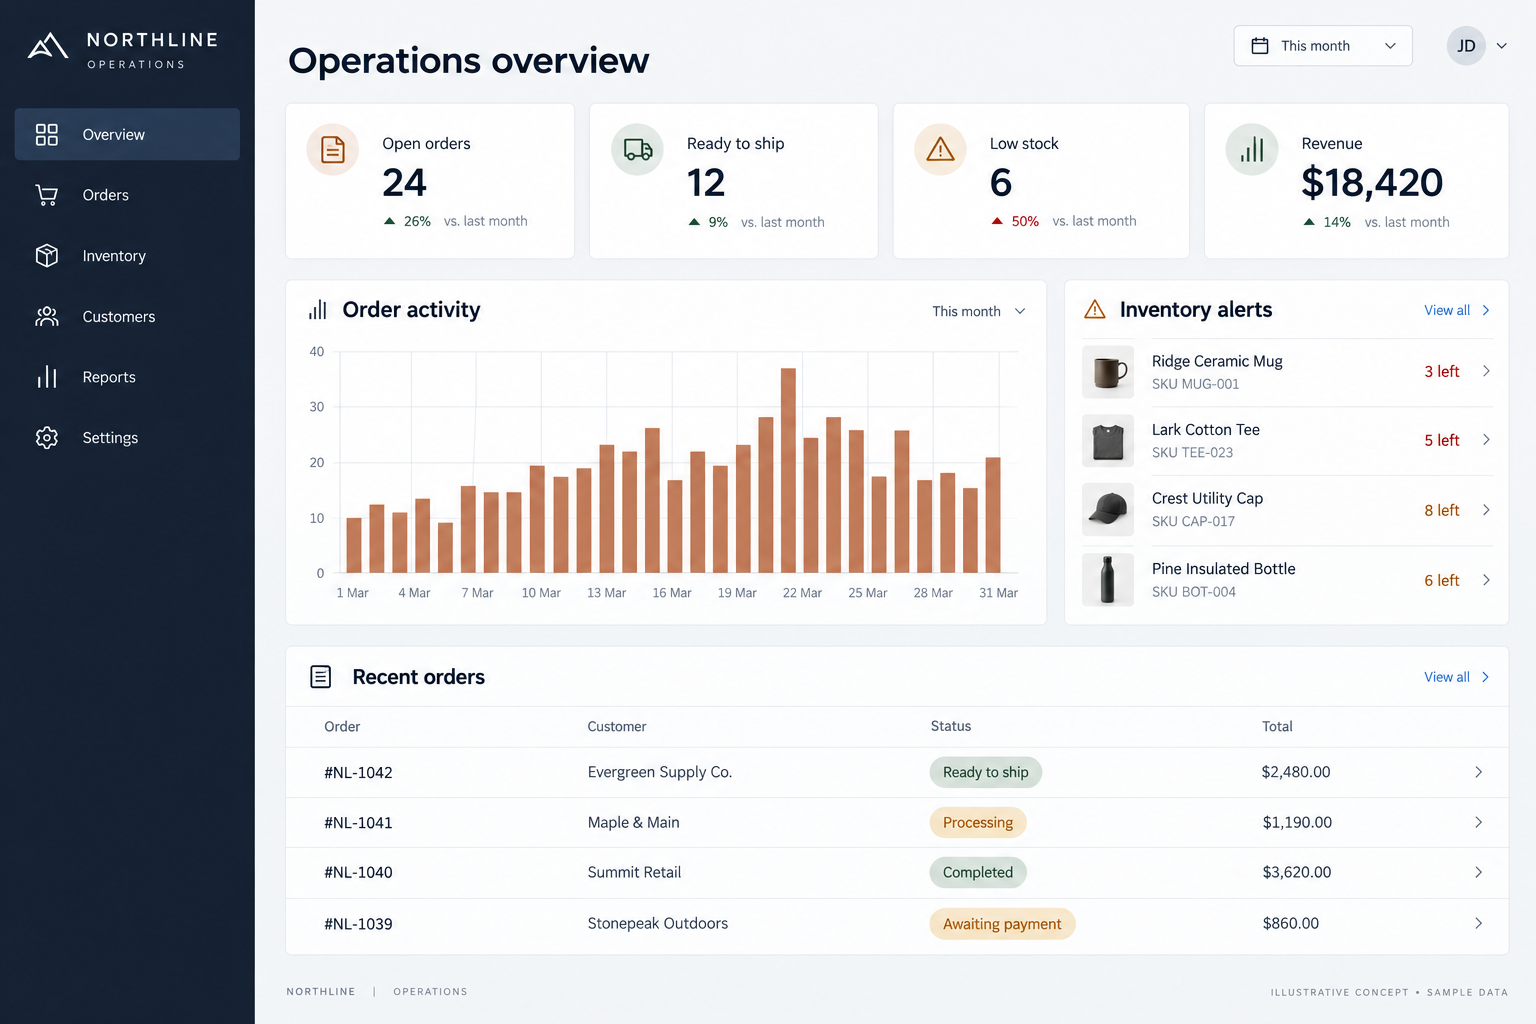Image resolution: width=1536 pixels, height=1024 pixels.
Task: Open the Pine Insulated Bottle thumbnail
Action: click(1108, 580)
